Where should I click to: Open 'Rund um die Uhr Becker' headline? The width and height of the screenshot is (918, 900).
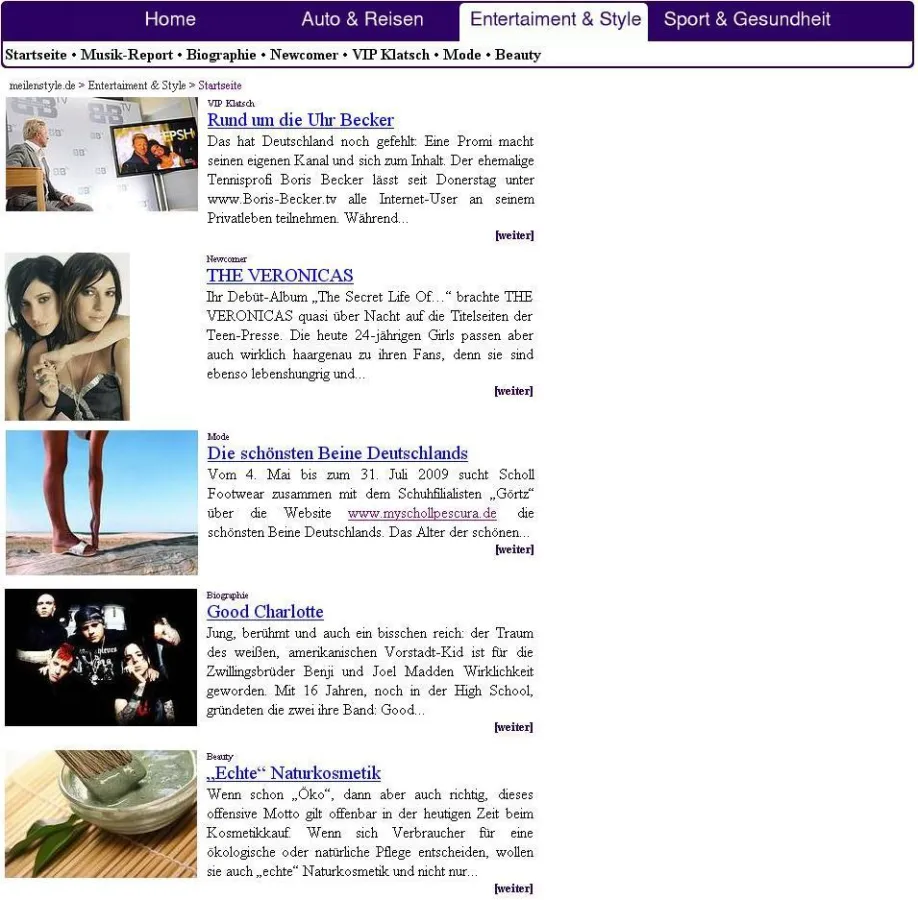300,120
